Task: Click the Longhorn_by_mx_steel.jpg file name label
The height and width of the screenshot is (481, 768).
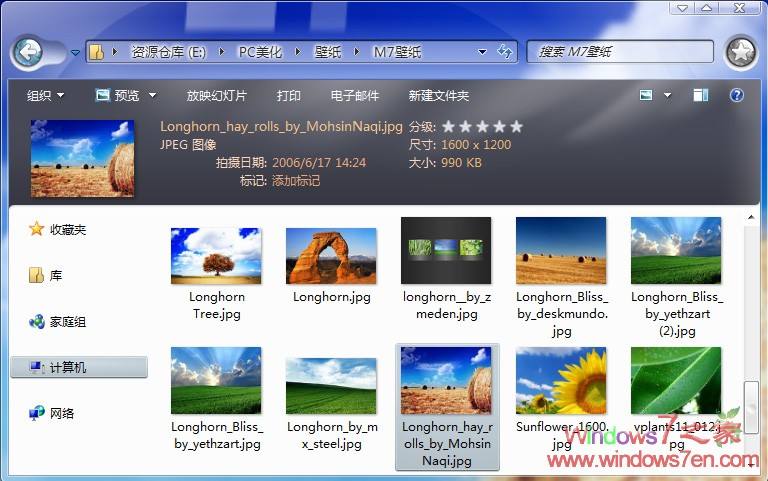Action: (332, 435)
